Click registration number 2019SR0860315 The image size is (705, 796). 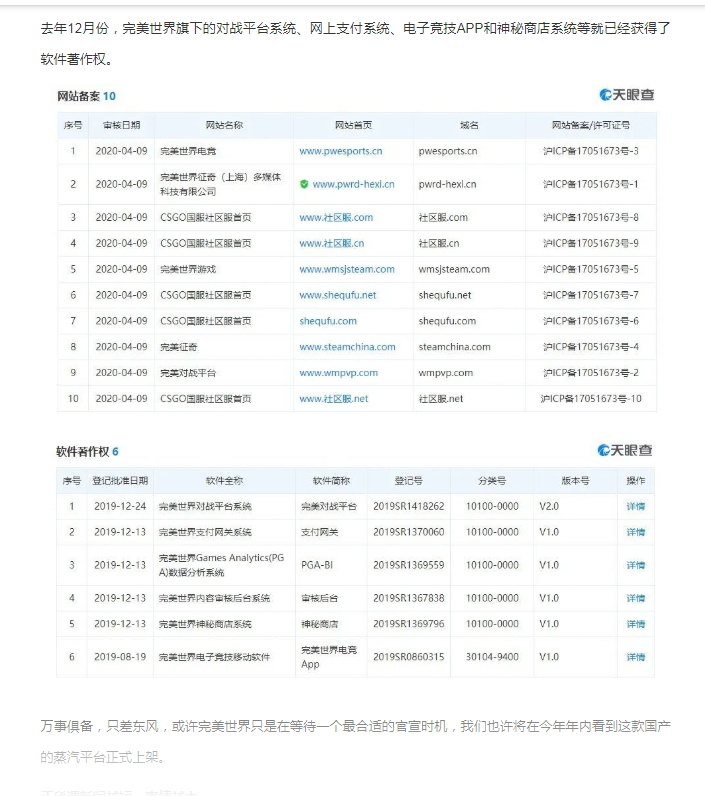click(x=409, y=657)
